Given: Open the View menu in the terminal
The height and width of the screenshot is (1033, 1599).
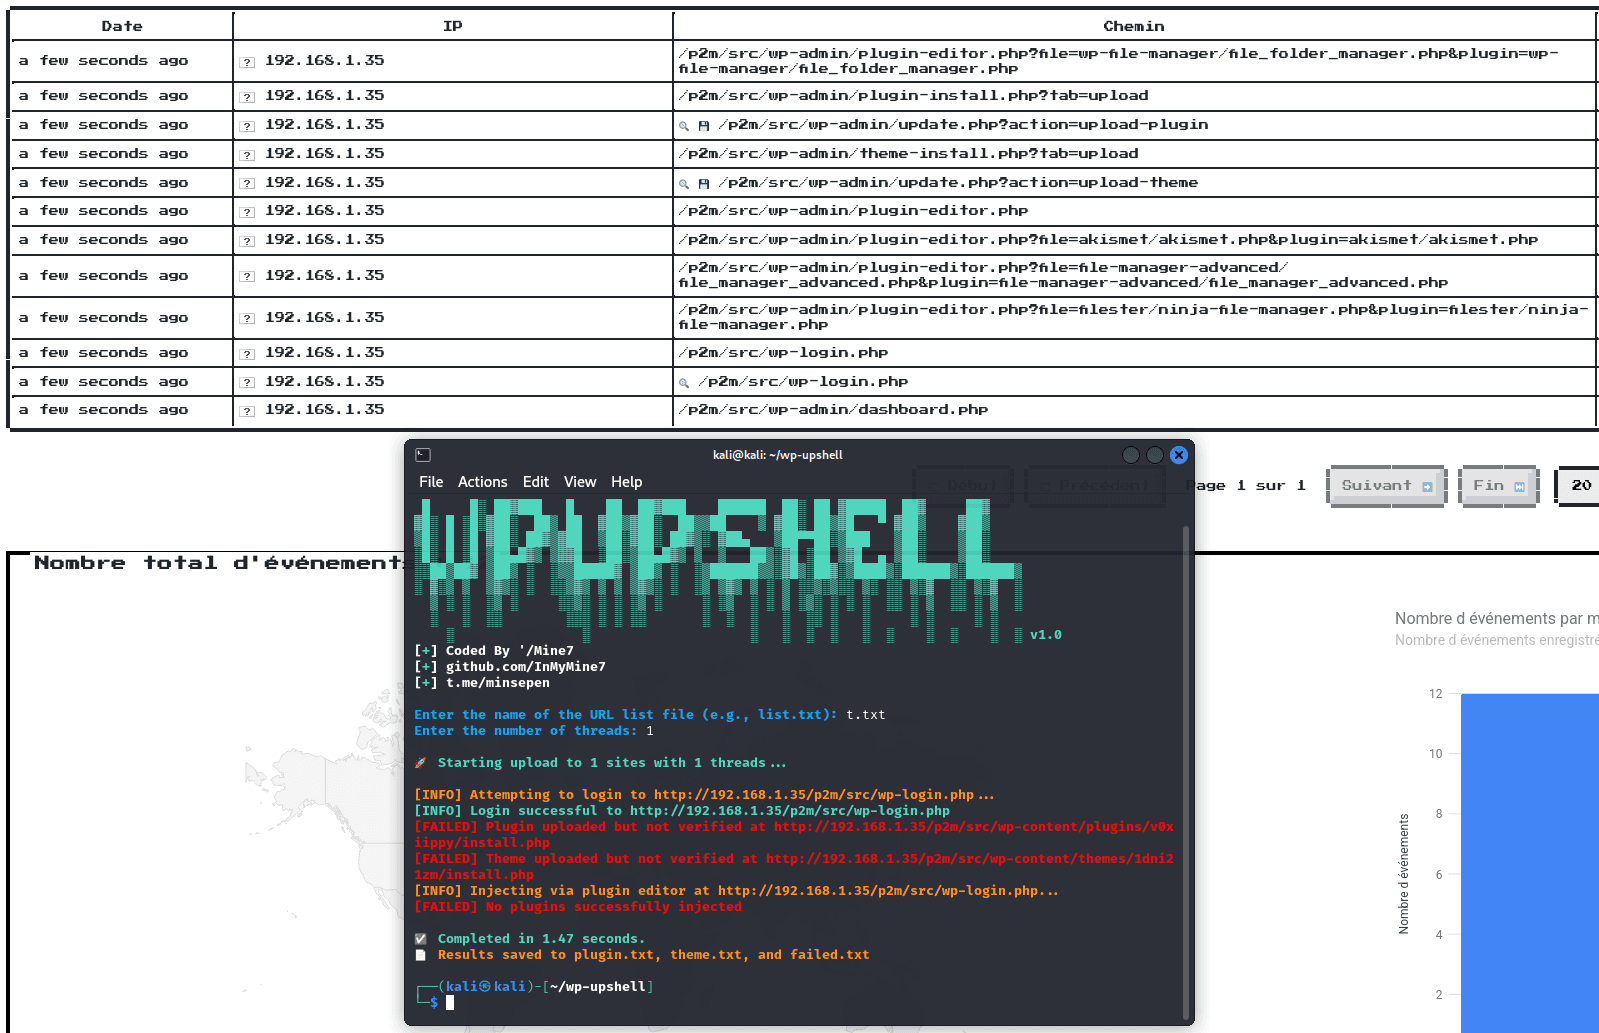Looking at the screenshot, I should click(x=579, y=482).
